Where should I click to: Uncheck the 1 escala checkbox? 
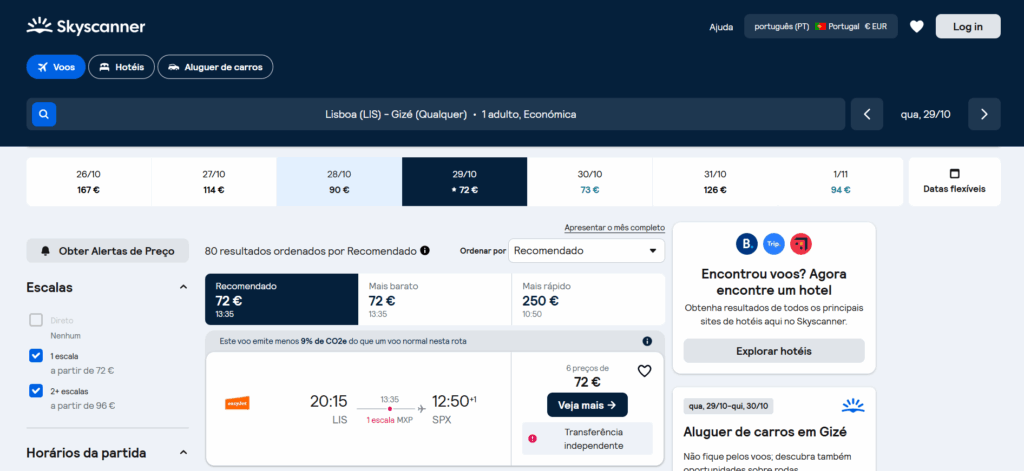[x=36, y=355]
